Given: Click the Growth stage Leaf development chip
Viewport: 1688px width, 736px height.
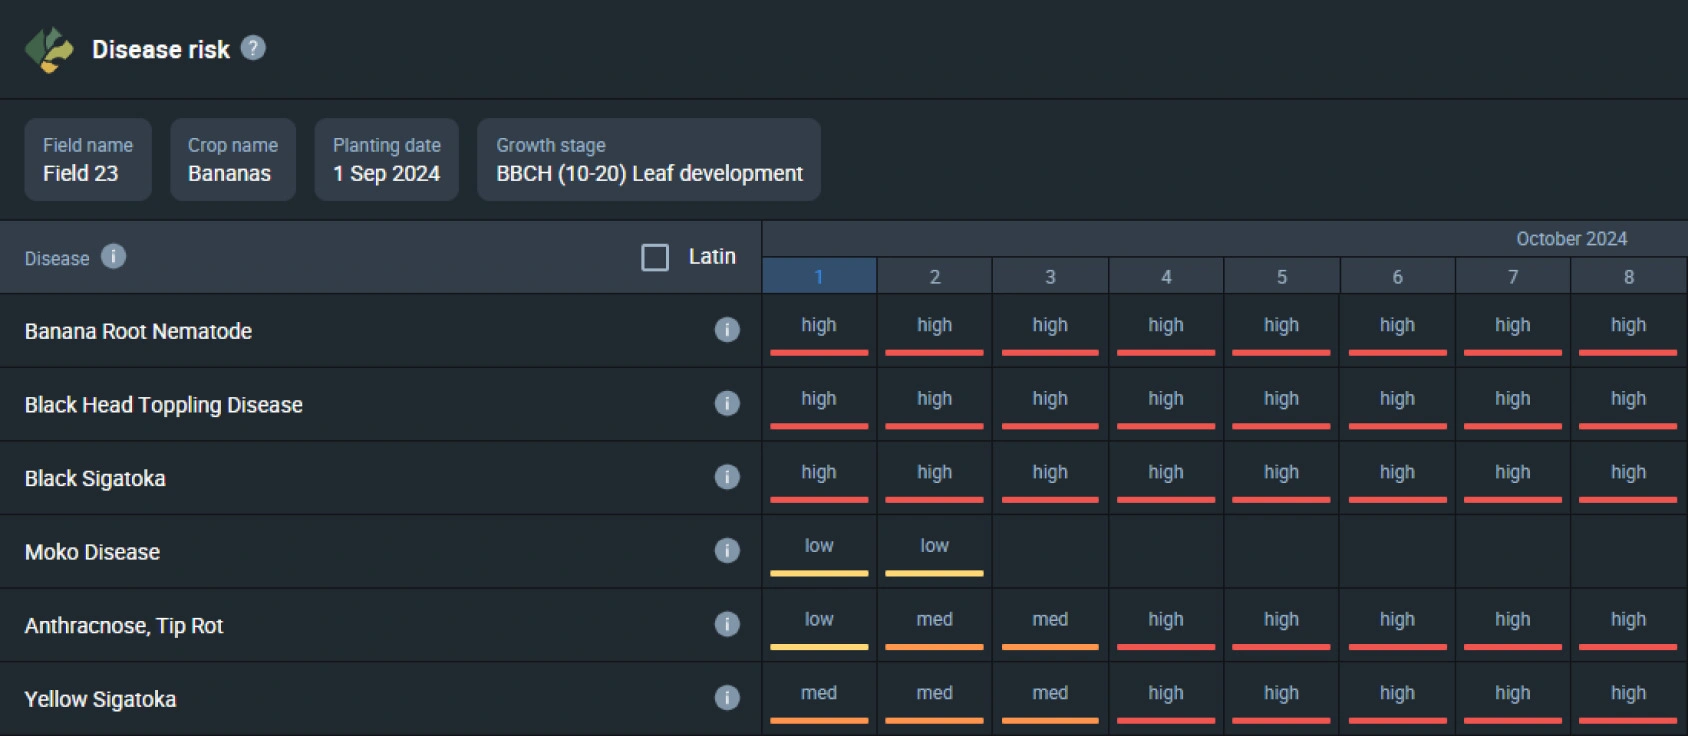Looking at the screenshot, I should [x=648, y=160].
